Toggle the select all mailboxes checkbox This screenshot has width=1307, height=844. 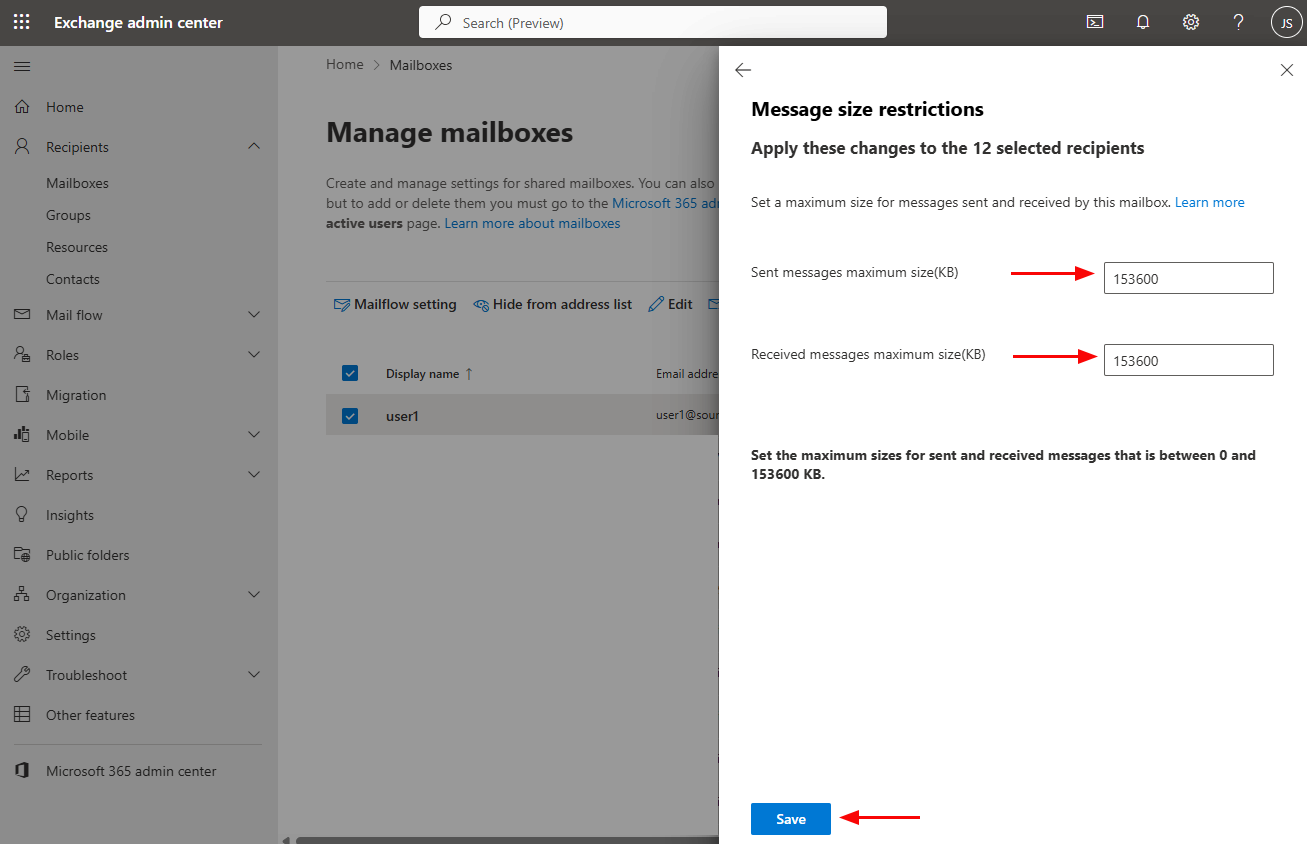[350, 373]
